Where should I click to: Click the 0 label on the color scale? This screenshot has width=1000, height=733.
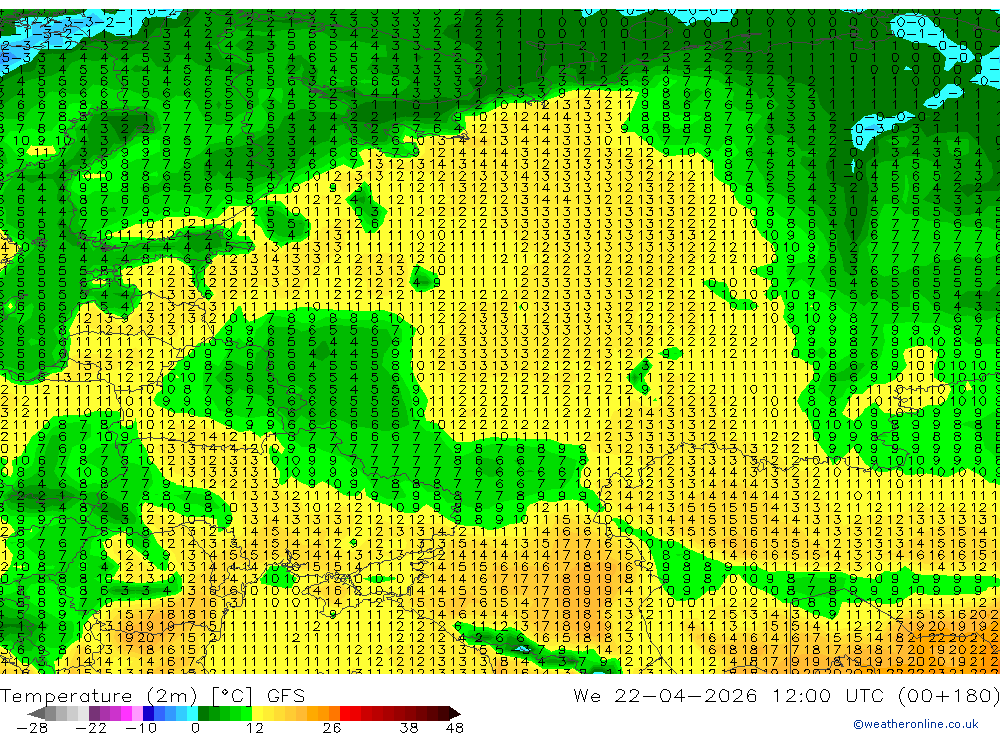(x=195, y=728)
